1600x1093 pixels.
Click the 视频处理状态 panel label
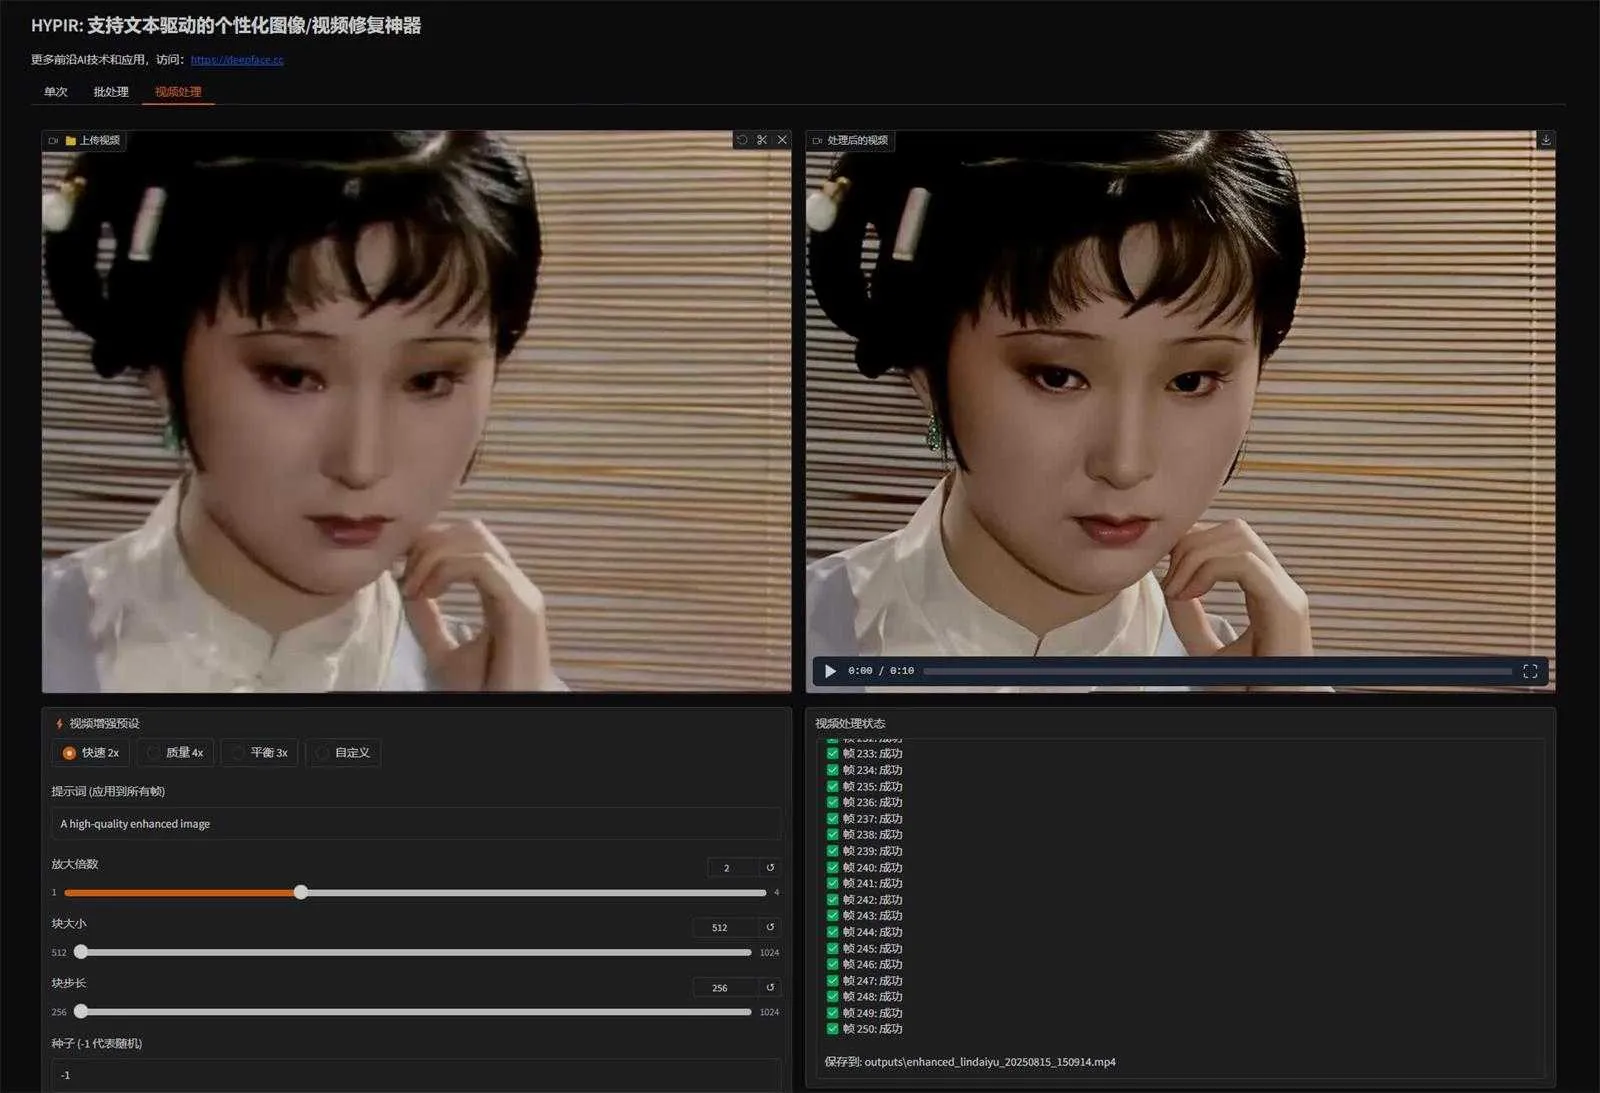(x=850, y=723)
